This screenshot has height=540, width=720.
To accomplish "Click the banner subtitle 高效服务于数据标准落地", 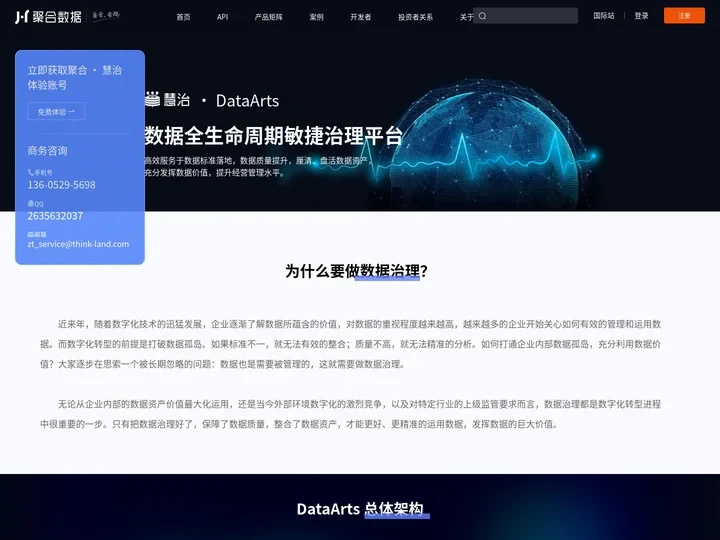I will [257, 167].
